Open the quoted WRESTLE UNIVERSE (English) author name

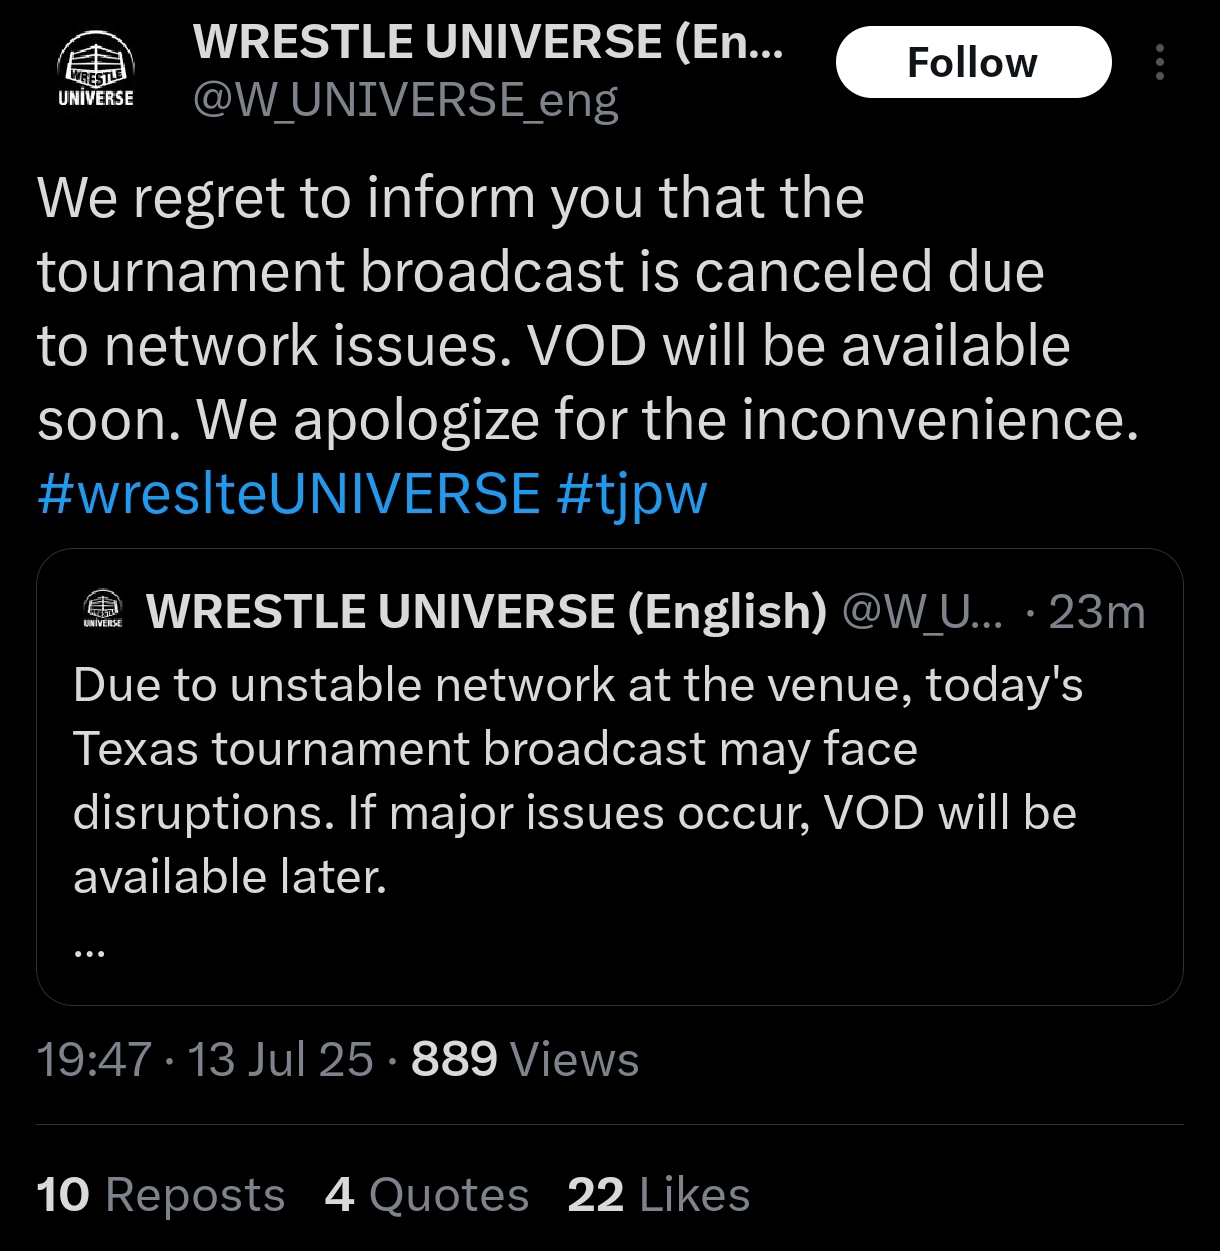tap(486, 611)
